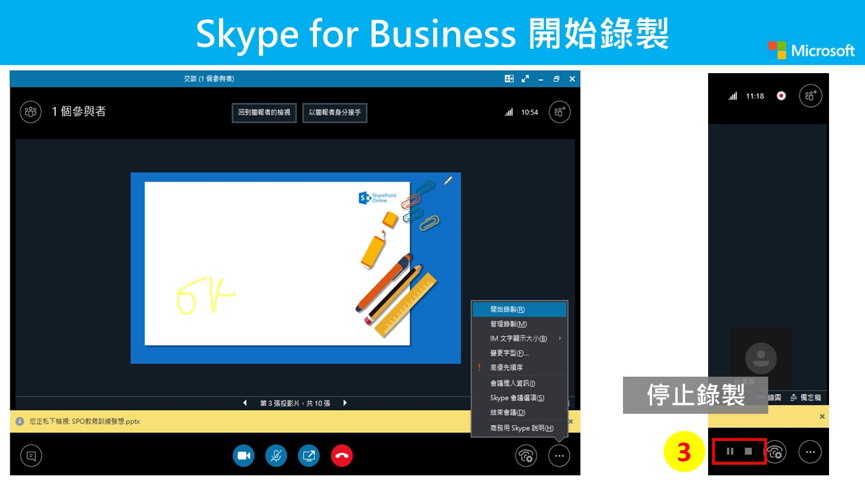This screenshot has height=487, width=865.
Task: Toggle the video camera button
Action: click(x=243, y=456)
